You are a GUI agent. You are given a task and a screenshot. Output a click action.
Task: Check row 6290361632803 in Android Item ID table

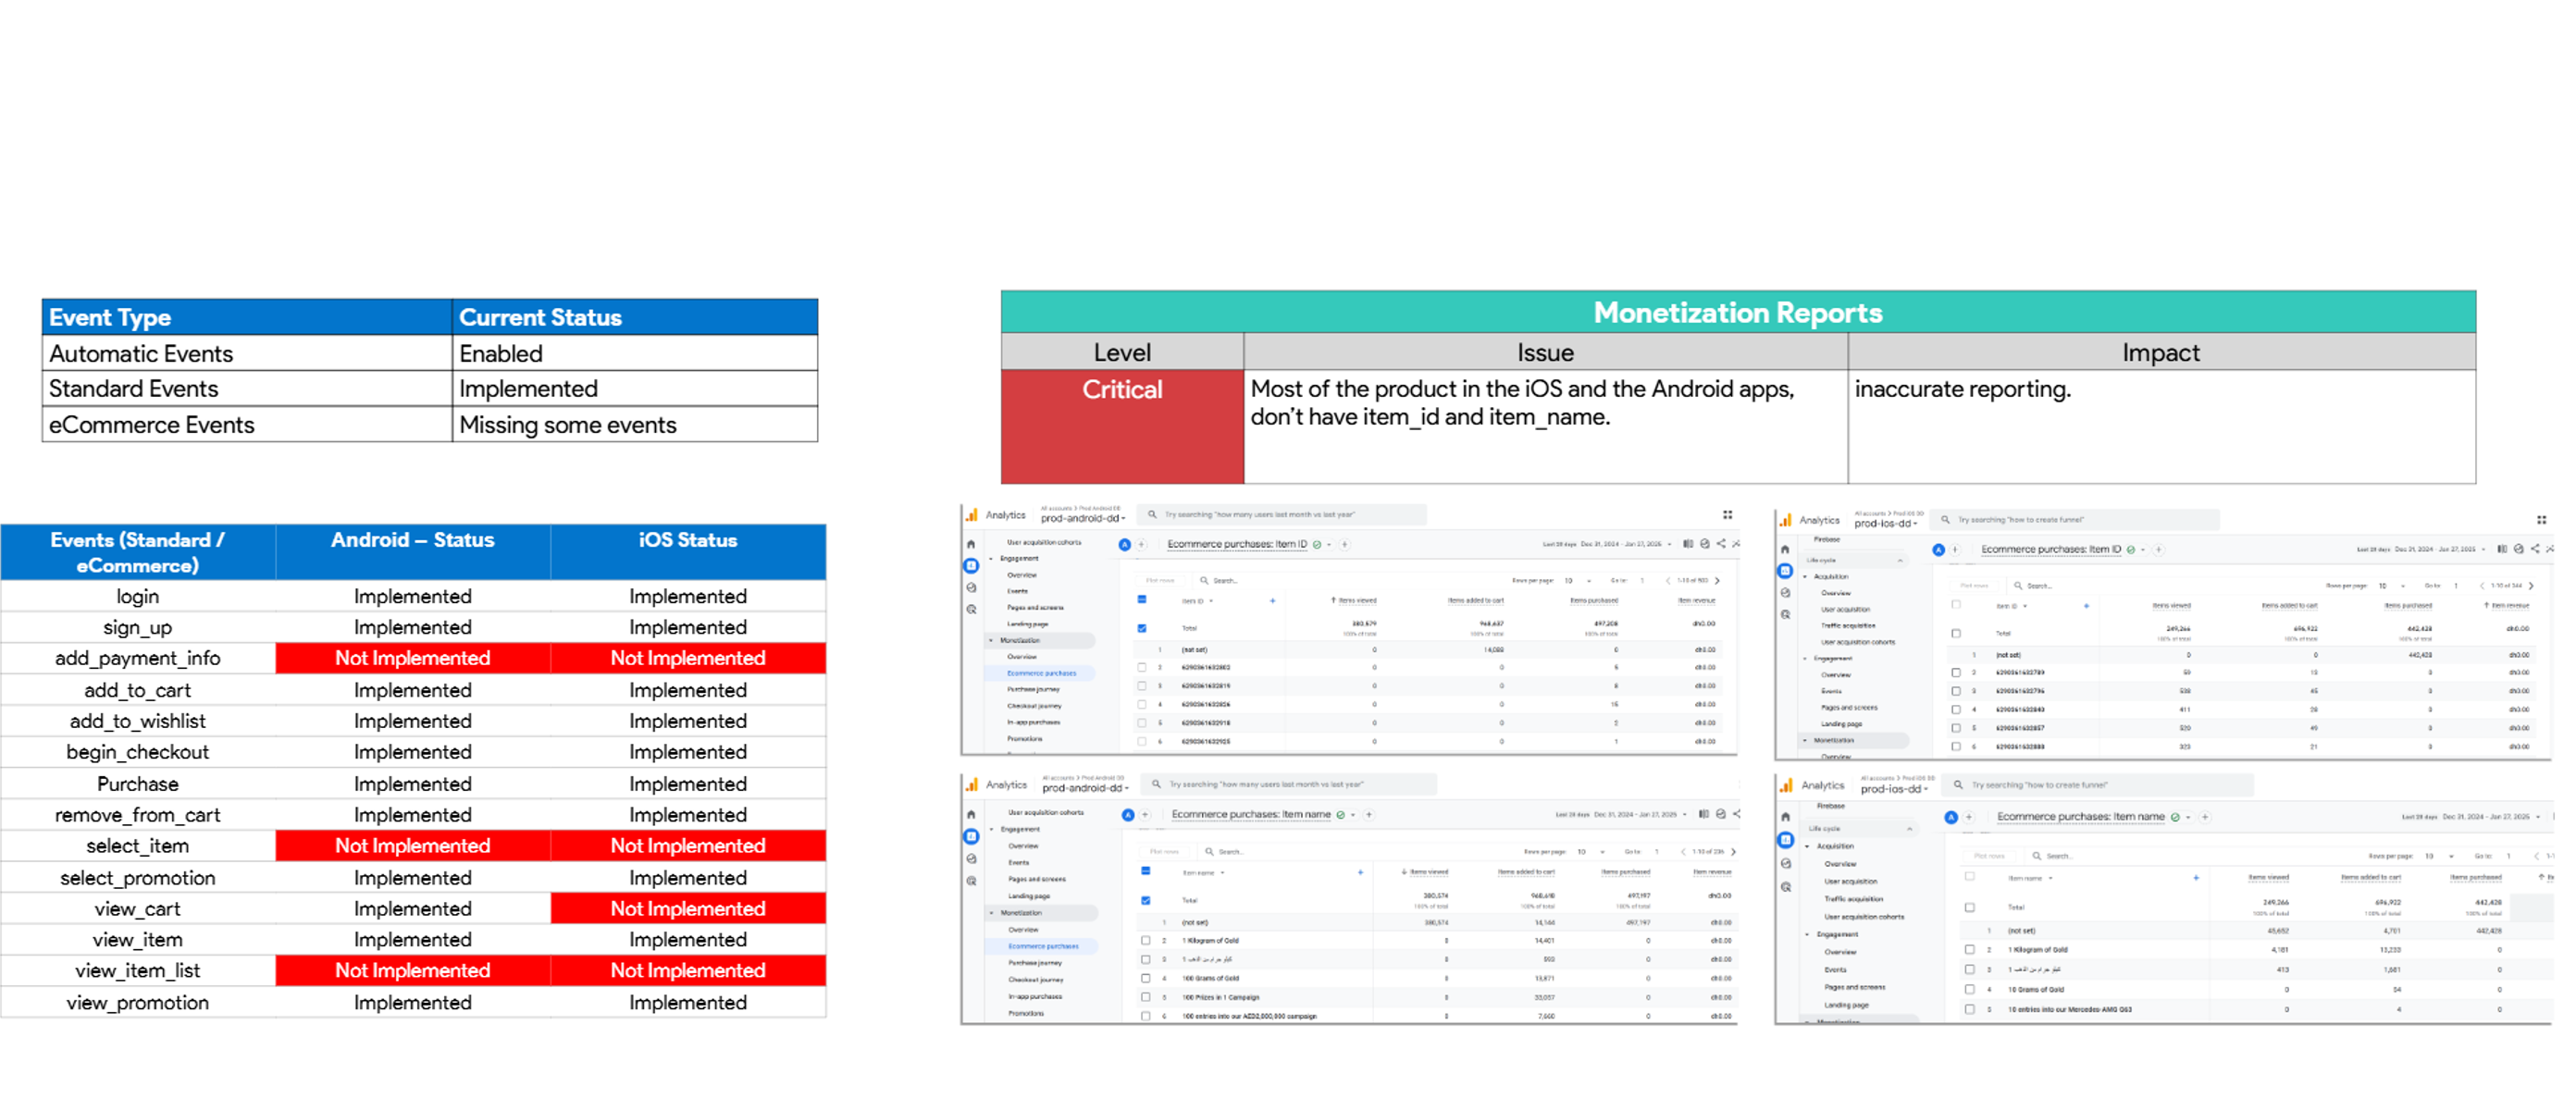click(x=1141, y=667)
